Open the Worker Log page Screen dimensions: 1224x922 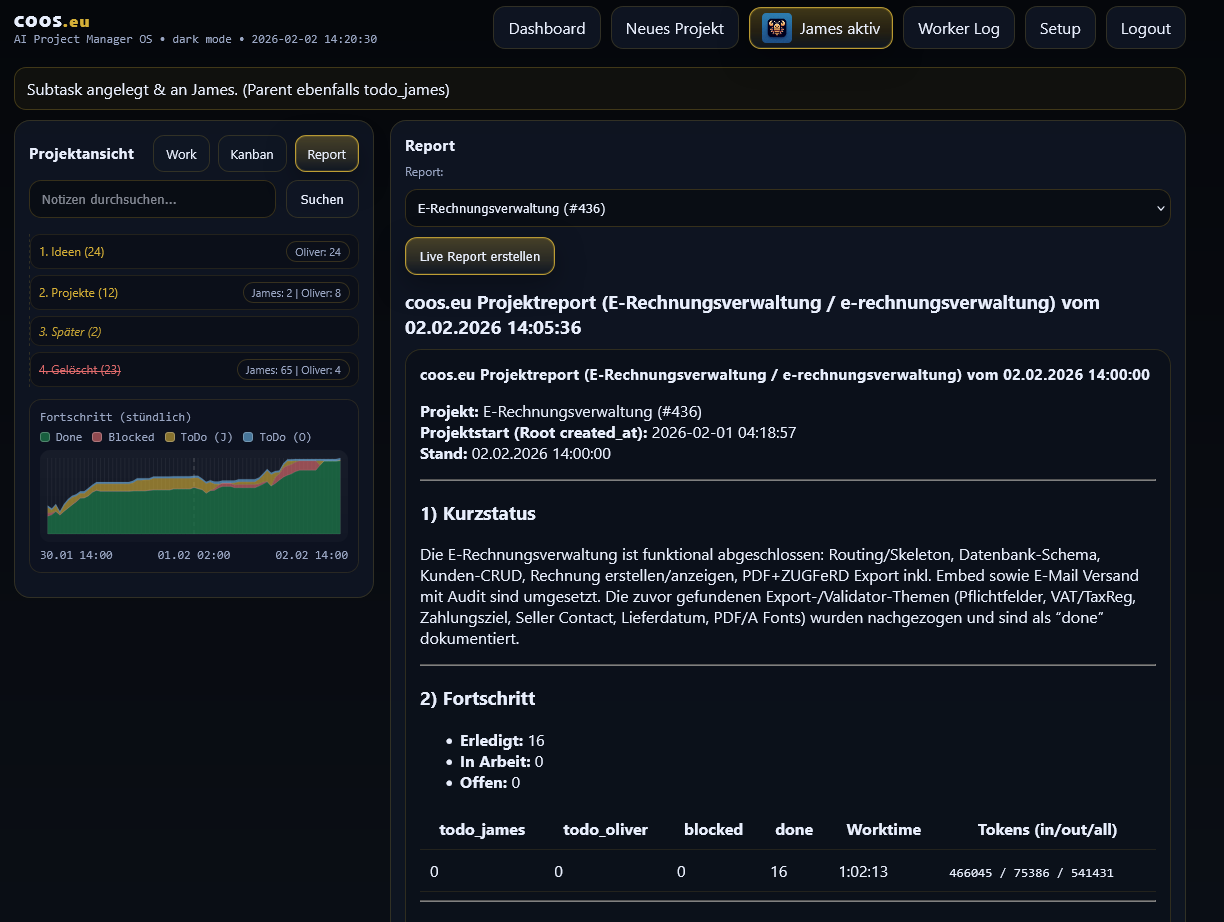click(958, 28)
